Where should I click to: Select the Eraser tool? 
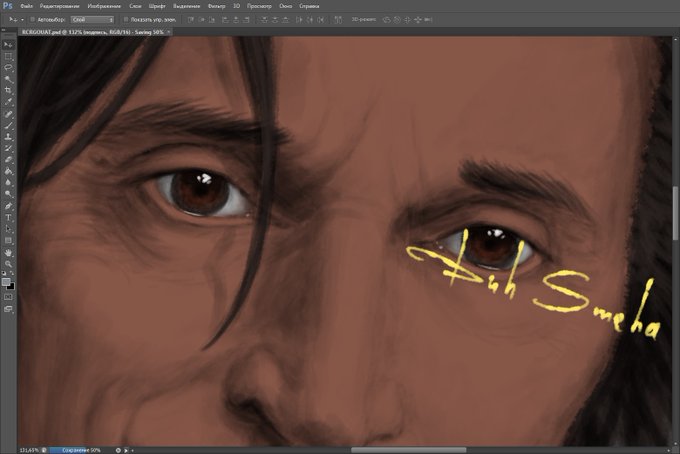8,160
